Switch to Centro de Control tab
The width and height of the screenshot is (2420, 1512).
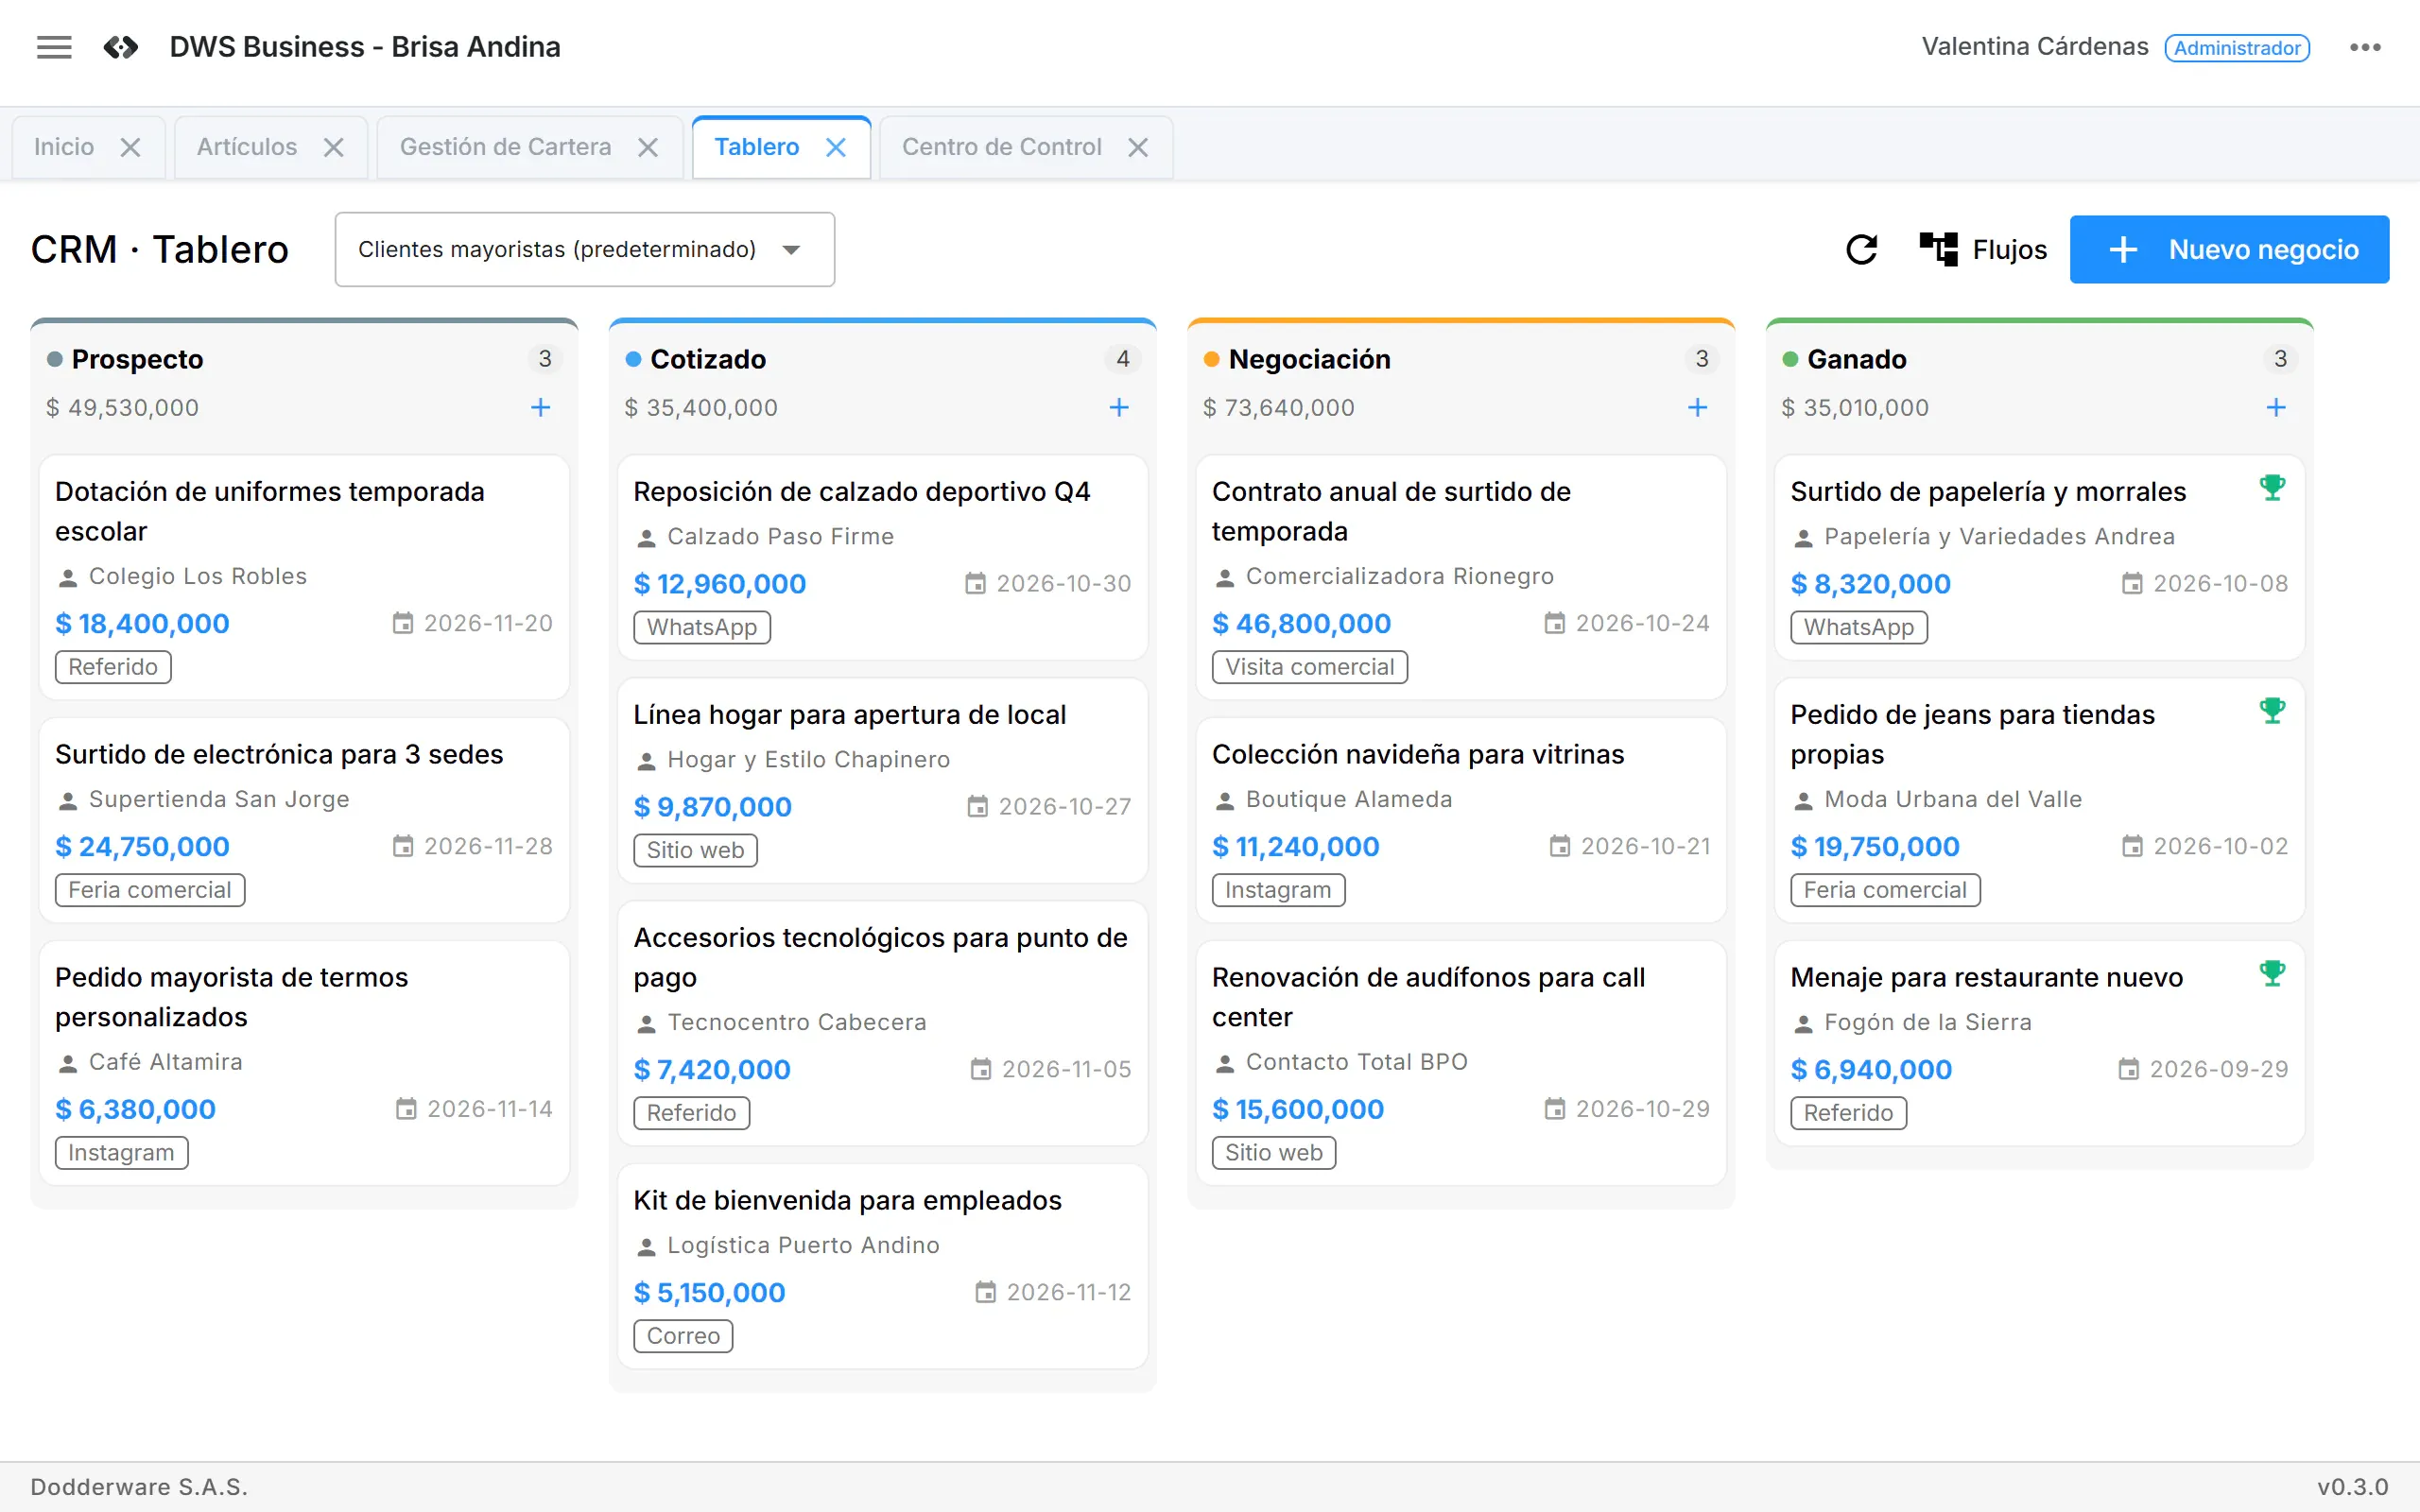click(x=1001, y=147)
